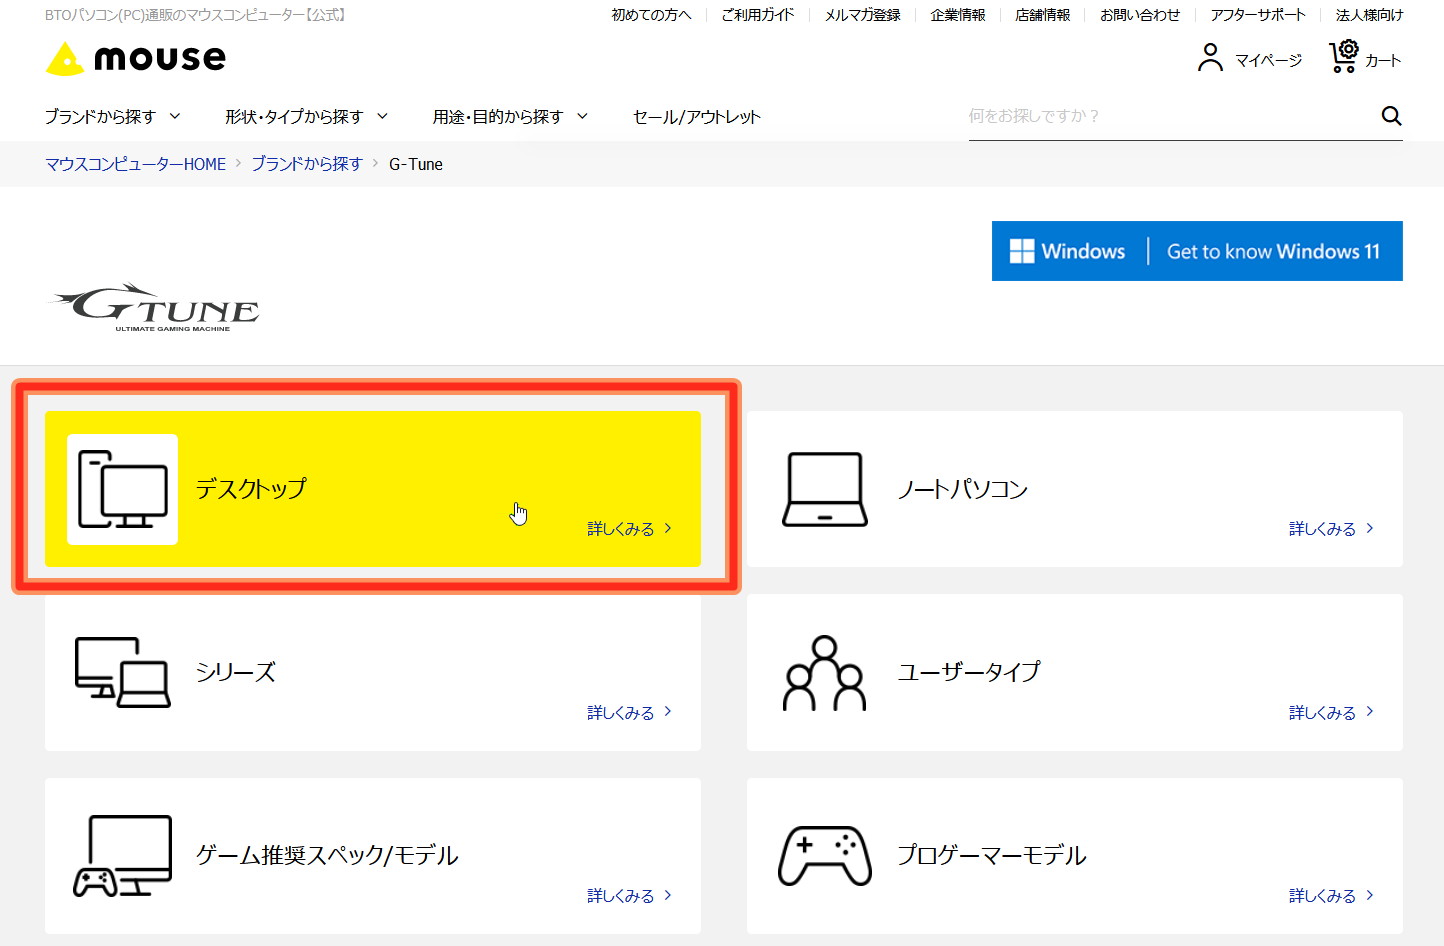The width and height of the screenshot is (1444, 946).
Task: Click the user type people icon
Action: pos(824,673)
